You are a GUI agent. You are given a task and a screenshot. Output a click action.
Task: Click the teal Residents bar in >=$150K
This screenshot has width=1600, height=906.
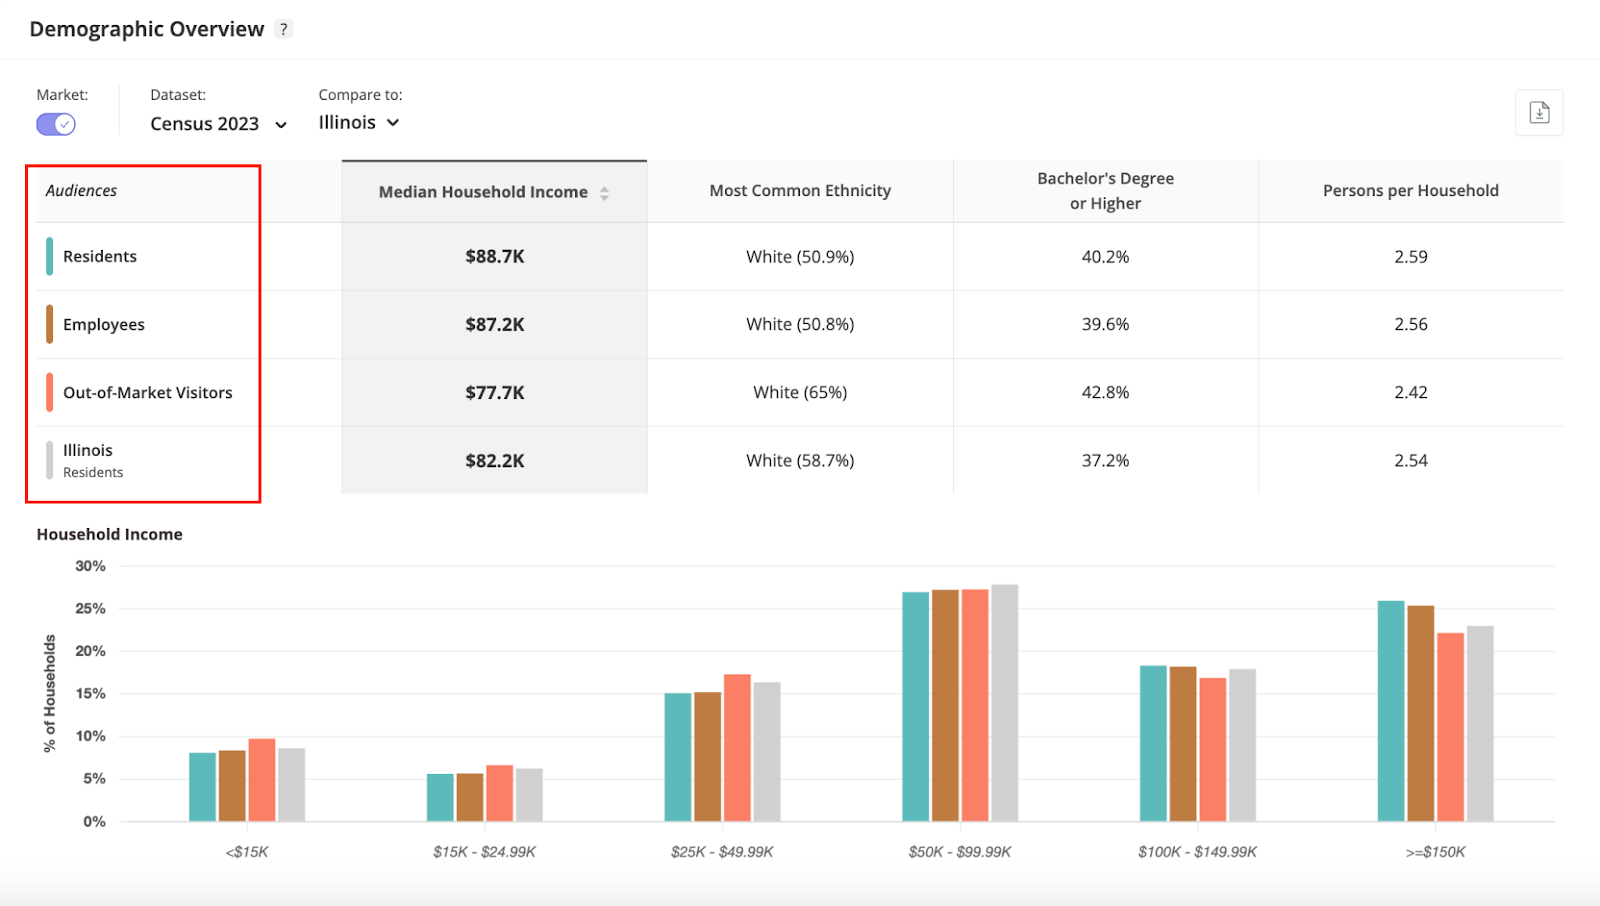click(1391, 711)
